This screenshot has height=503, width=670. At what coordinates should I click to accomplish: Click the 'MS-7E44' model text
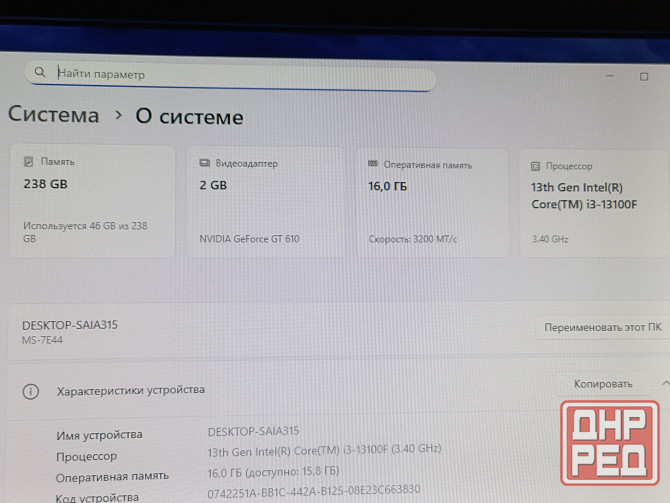[x=42, y=340]
